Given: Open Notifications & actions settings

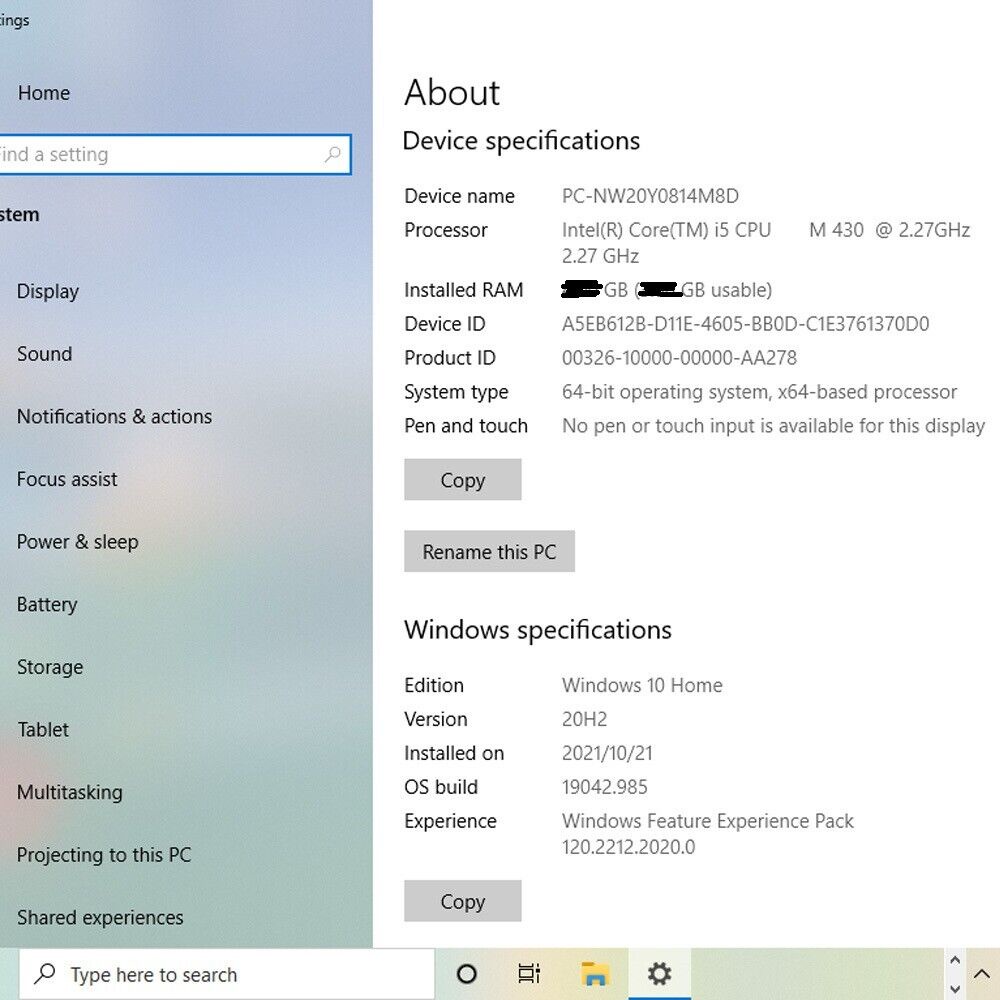Looking at the screenshot, I should [x=115, y=416].
